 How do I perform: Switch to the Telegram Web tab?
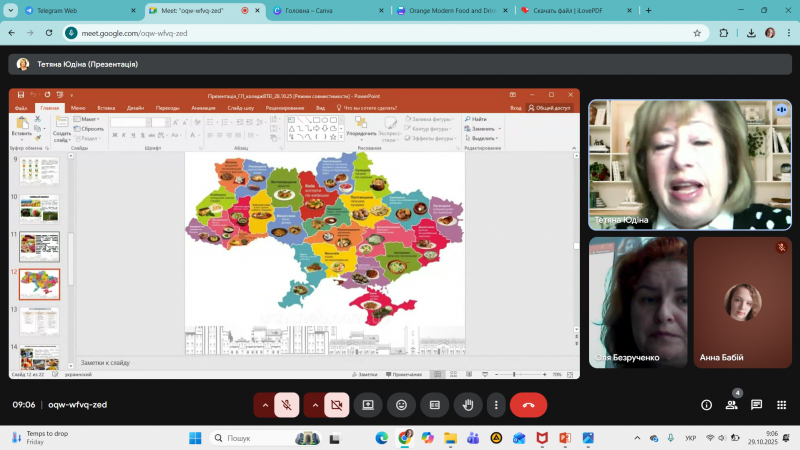tap(70, 10)
